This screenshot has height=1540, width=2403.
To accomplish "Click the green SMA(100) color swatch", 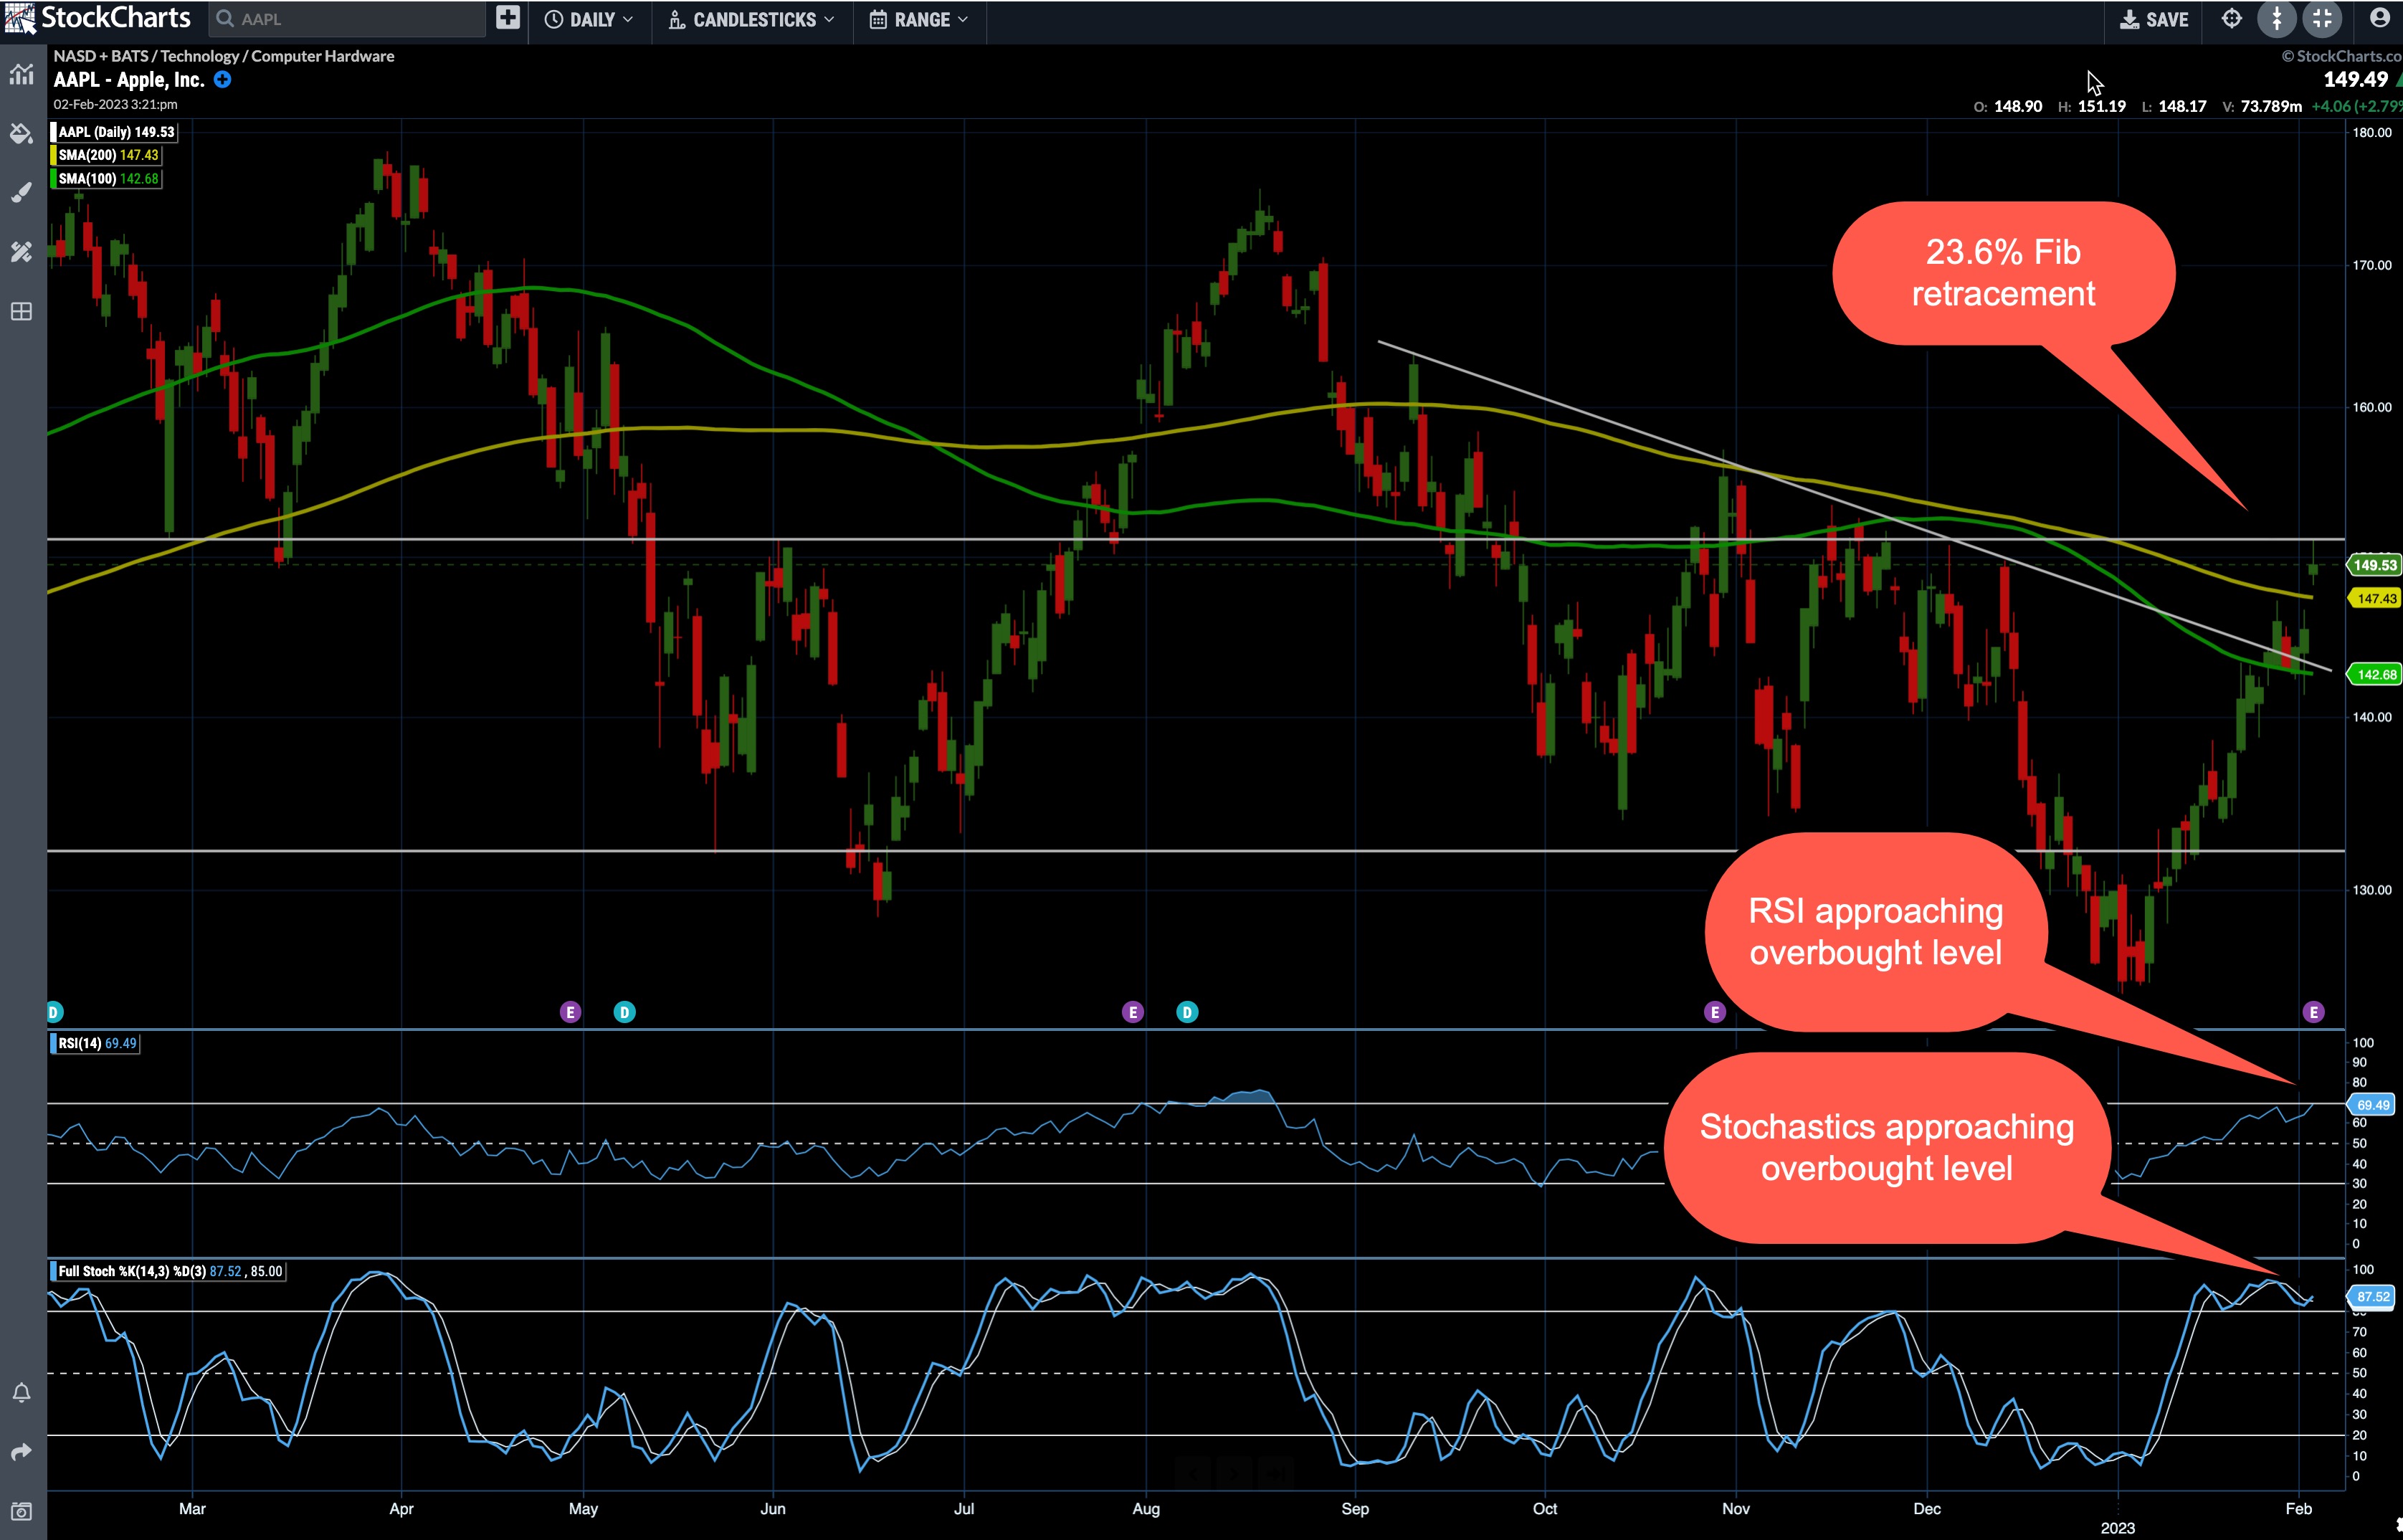I will pos(53,179).
